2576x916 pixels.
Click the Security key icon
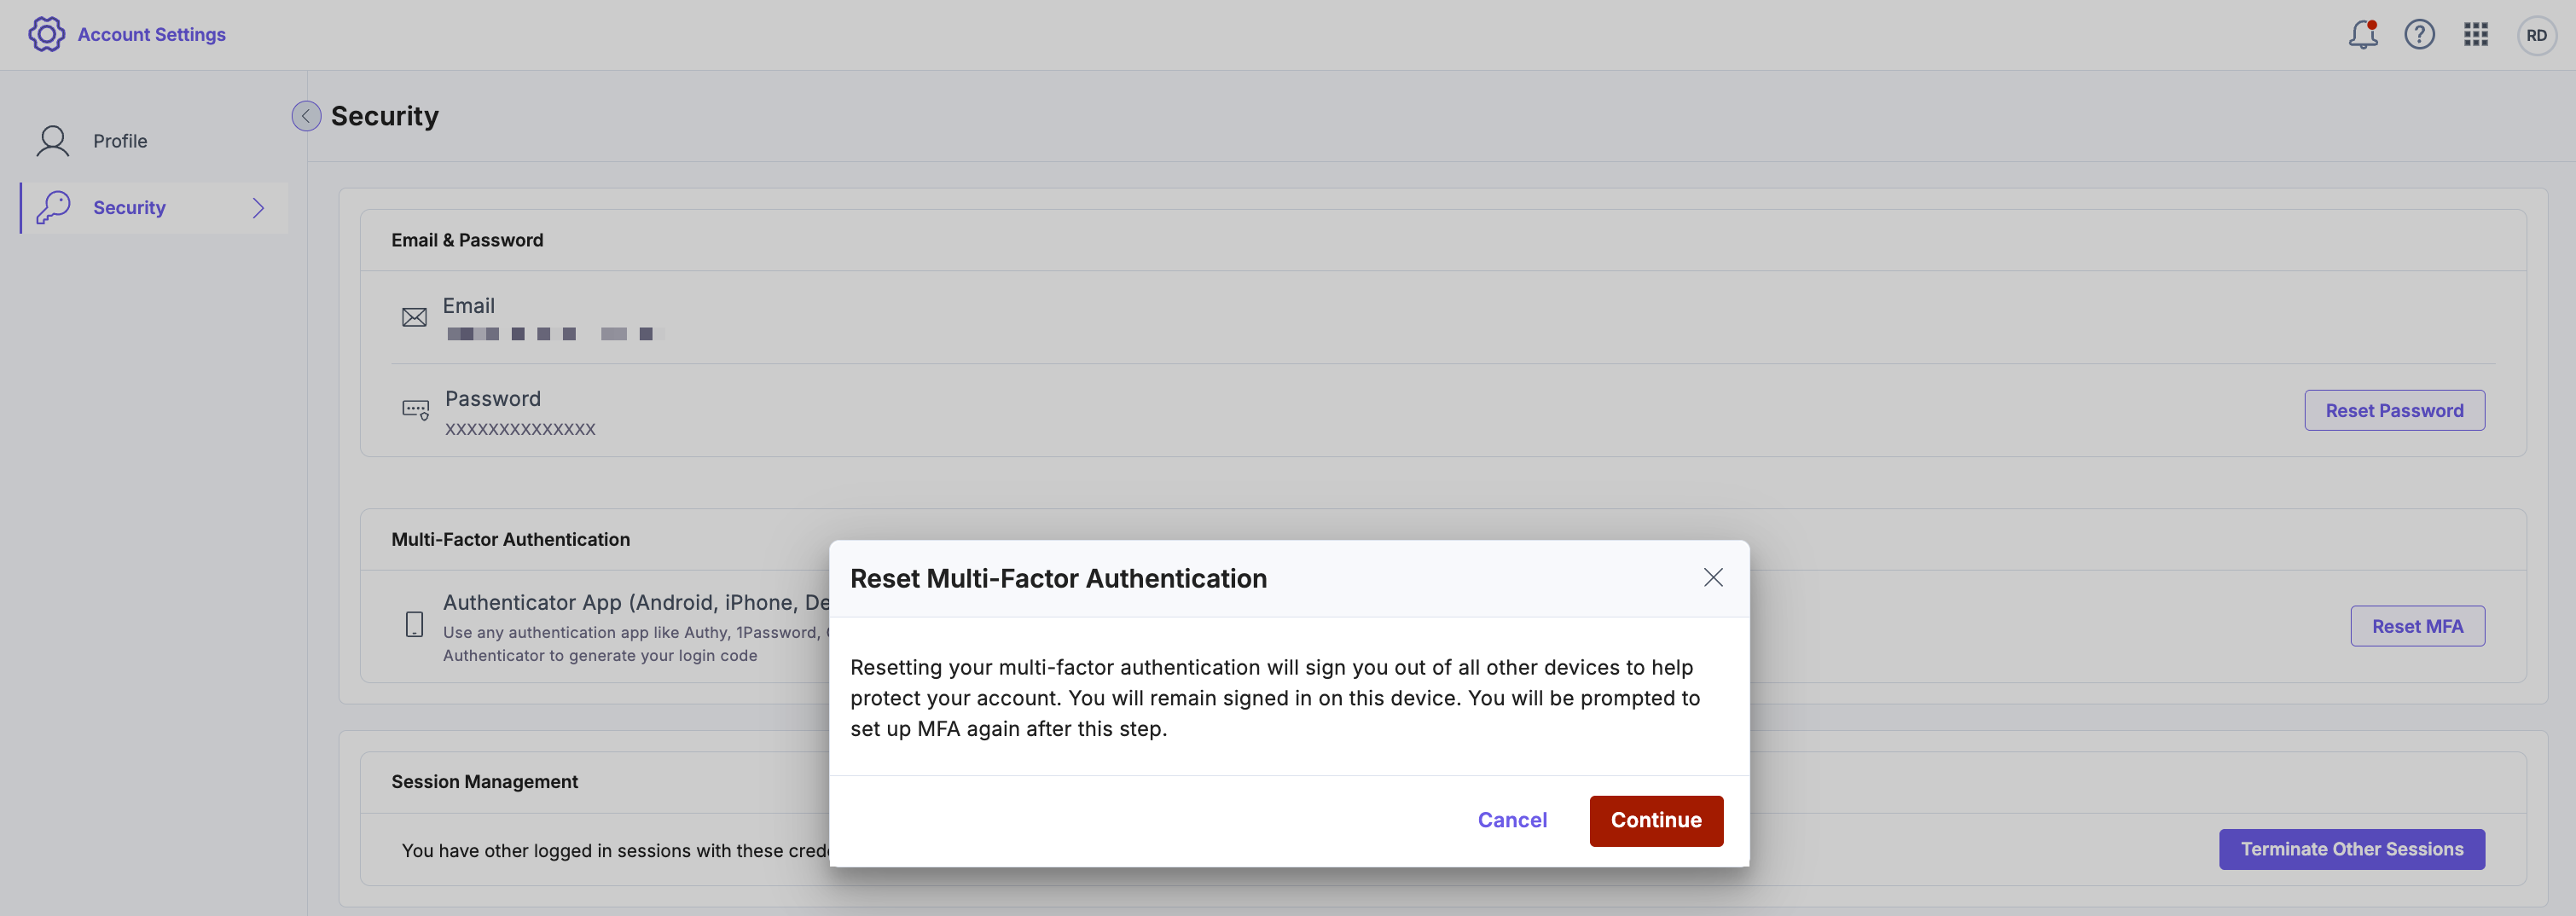[x=53, y=208]
